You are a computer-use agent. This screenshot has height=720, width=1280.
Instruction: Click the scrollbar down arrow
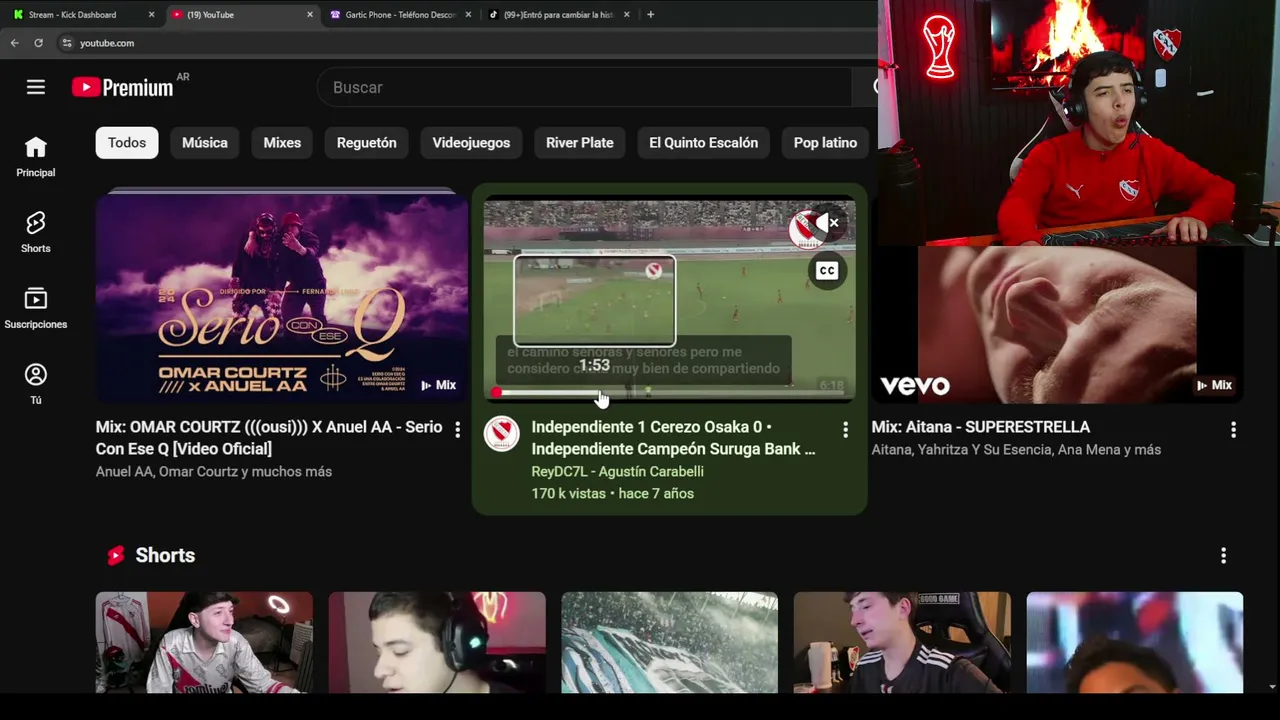coord(1272,687)
